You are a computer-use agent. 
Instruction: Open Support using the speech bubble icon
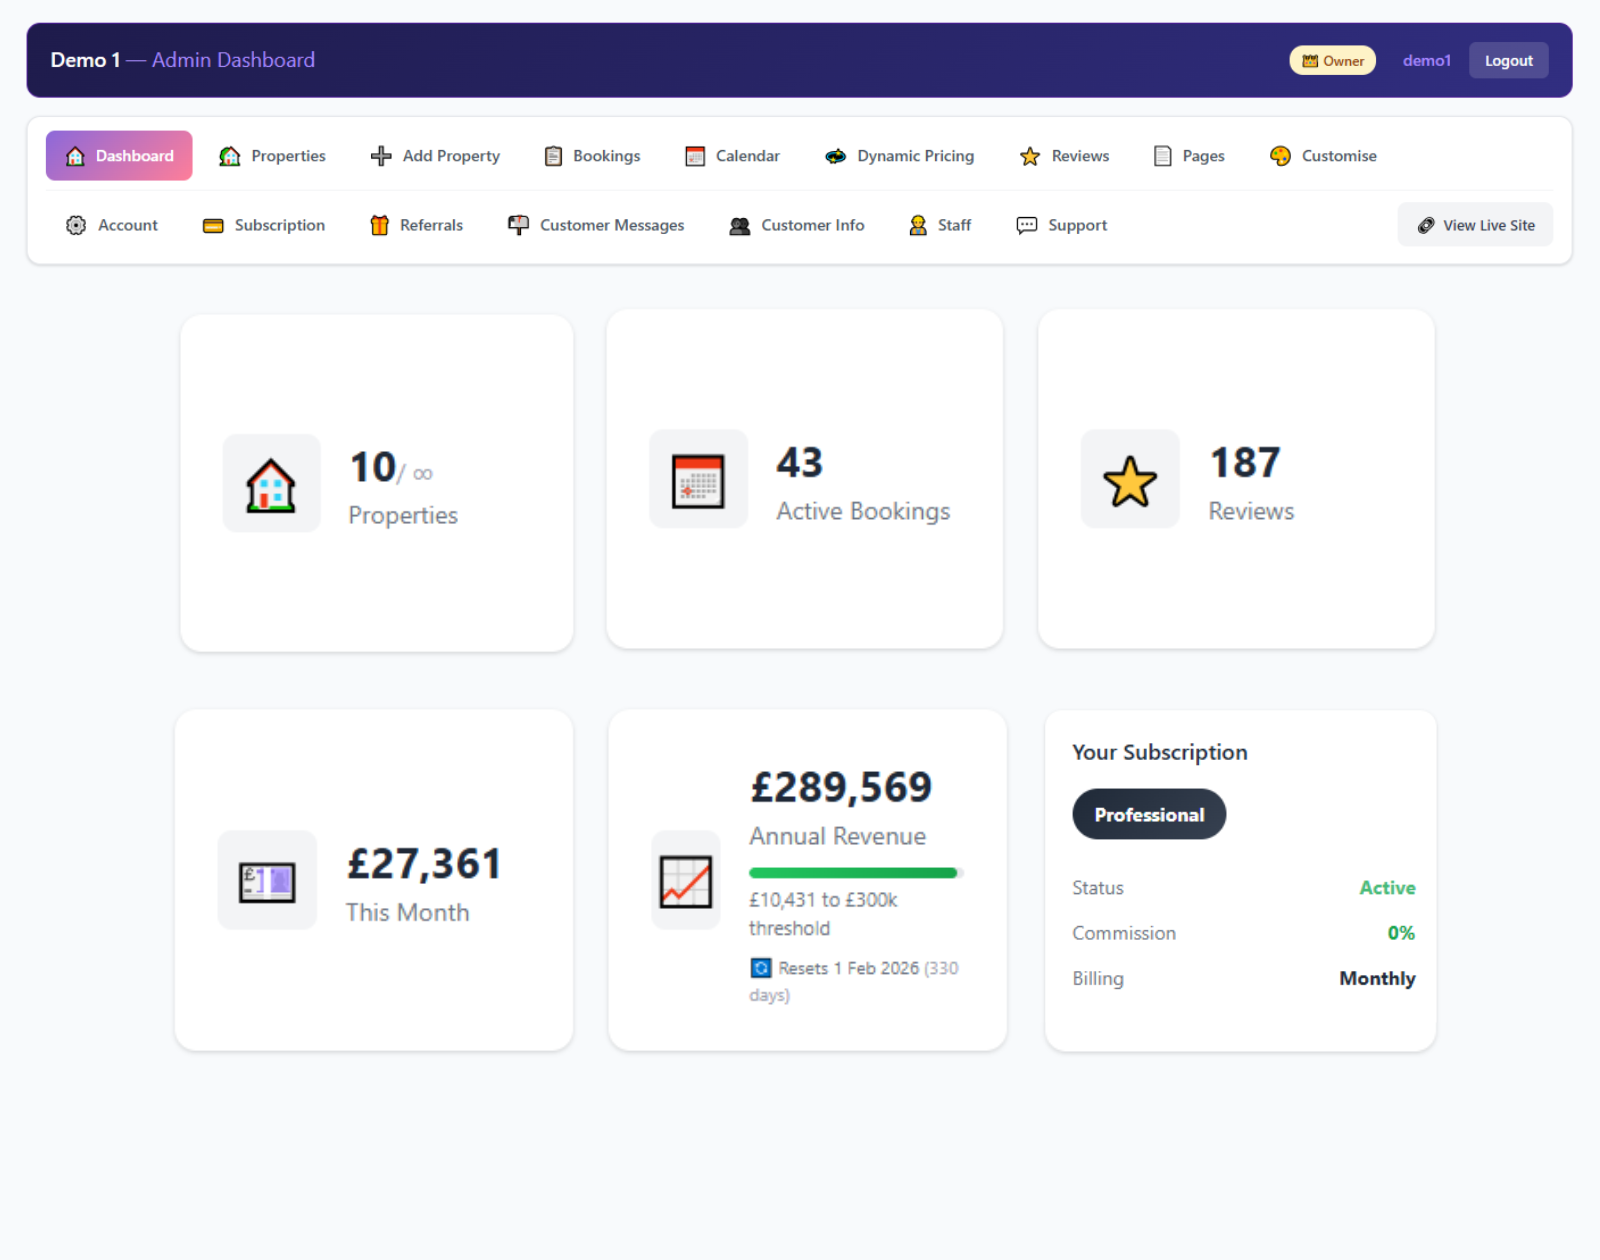(1025, 225)
